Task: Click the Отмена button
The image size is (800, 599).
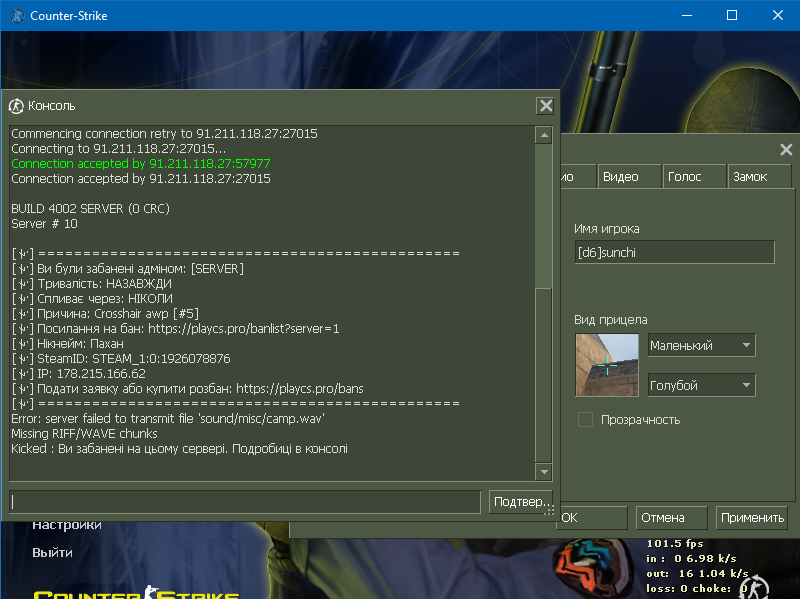Action: click(671, 518)
